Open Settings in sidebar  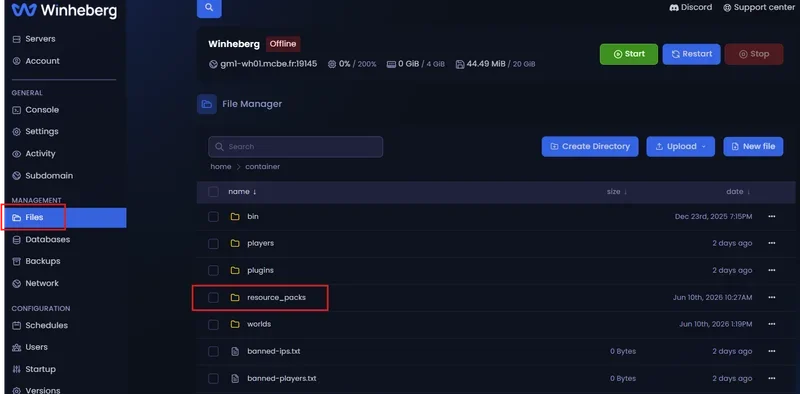pos(36,131)
